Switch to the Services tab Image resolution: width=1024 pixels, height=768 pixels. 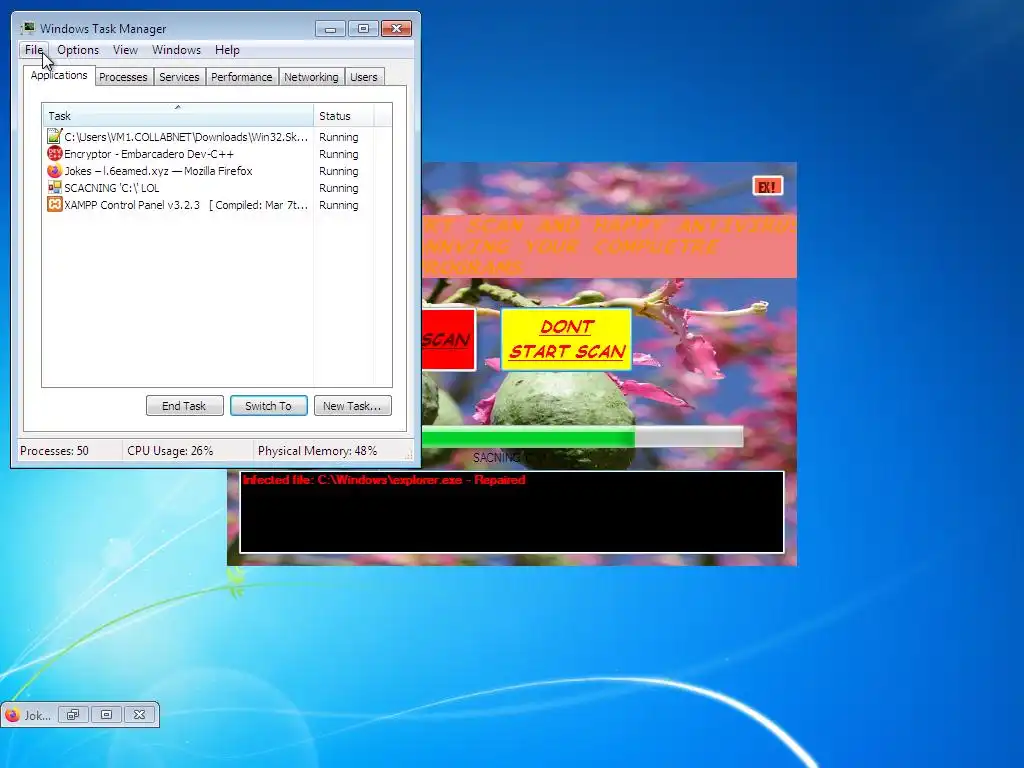[x=179, y=77]
